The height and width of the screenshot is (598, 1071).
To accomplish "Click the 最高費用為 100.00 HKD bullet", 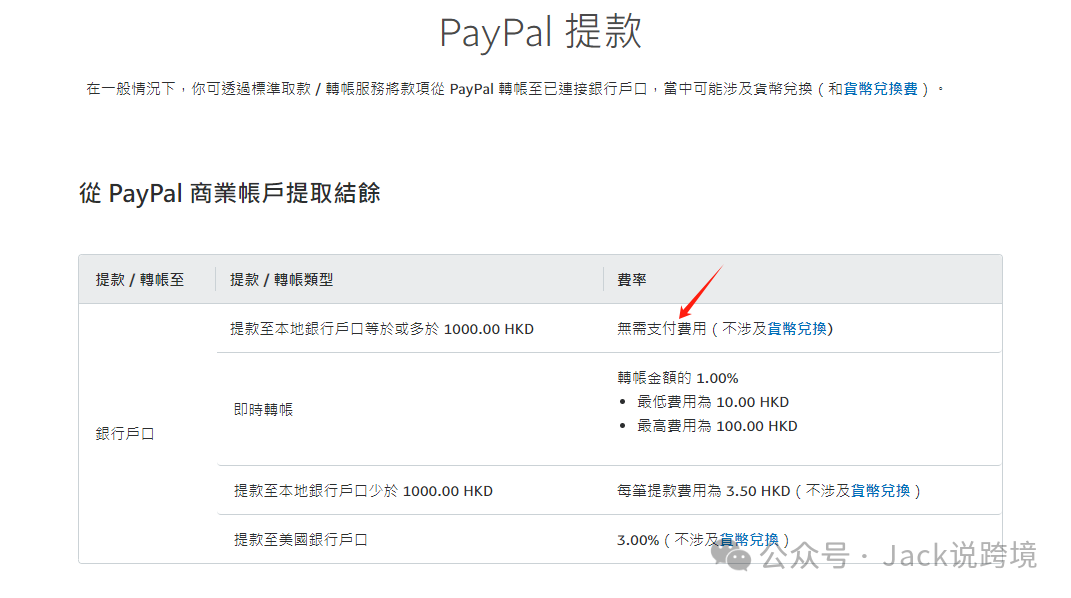I will pos(716,426).
